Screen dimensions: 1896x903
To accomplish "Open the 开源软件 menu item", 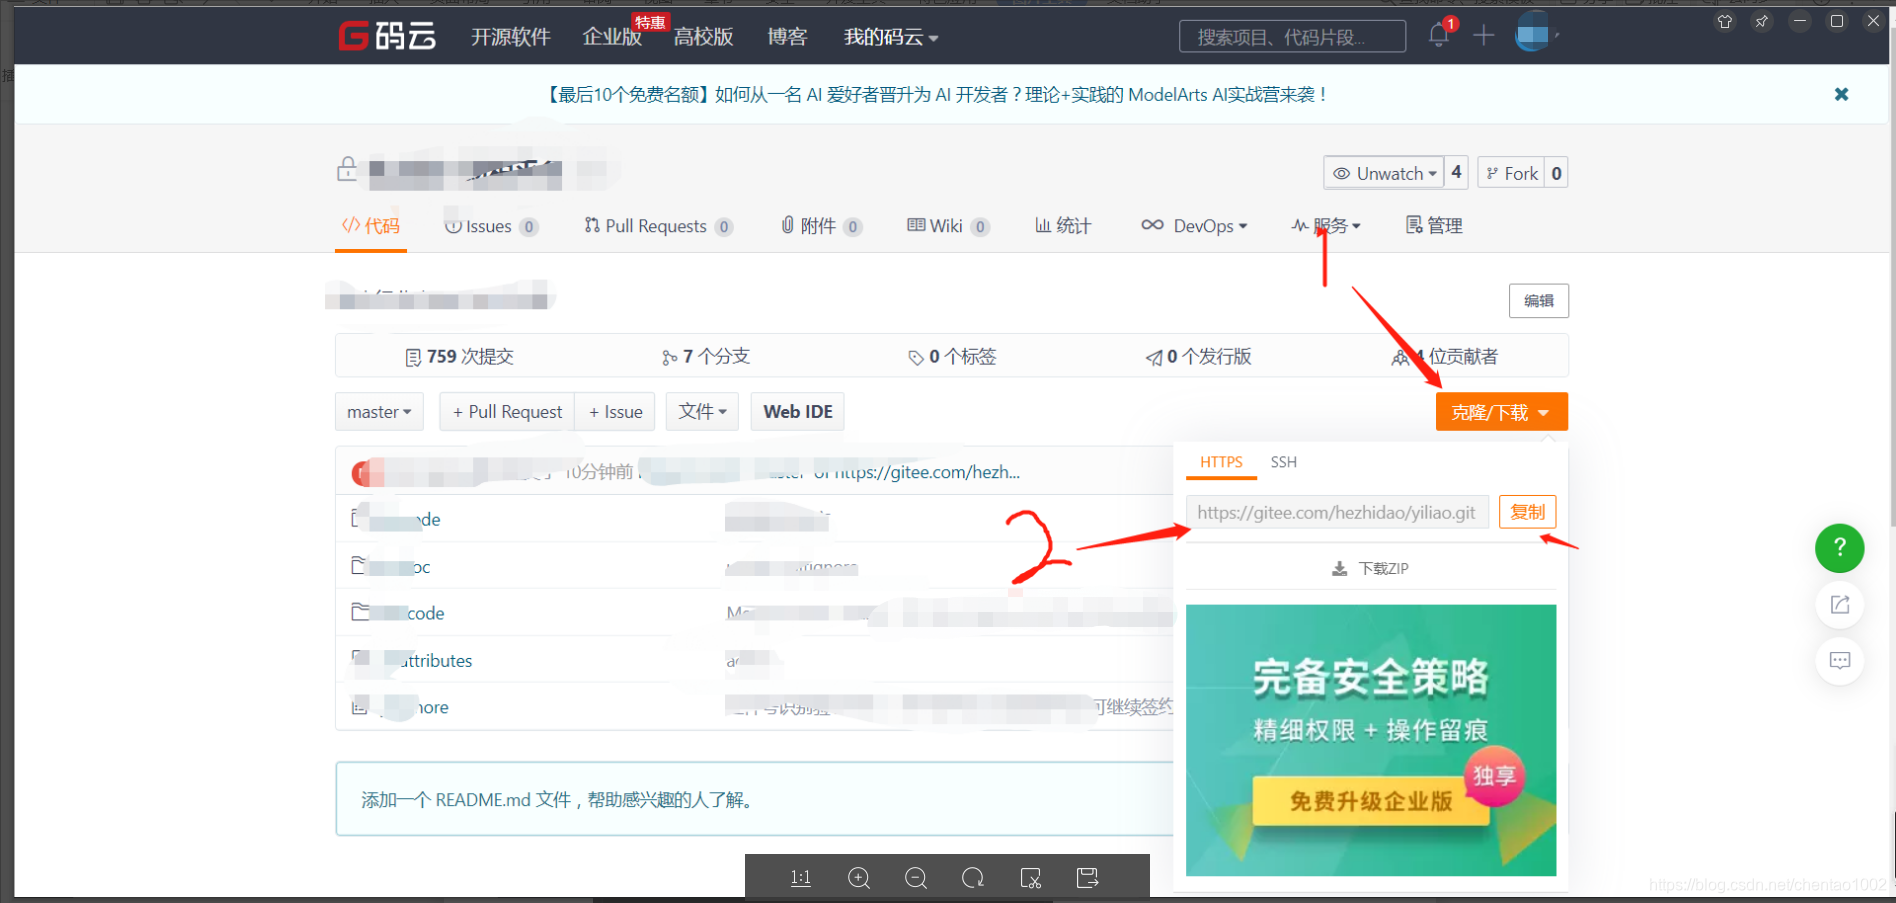I will [x=511, y=37].
